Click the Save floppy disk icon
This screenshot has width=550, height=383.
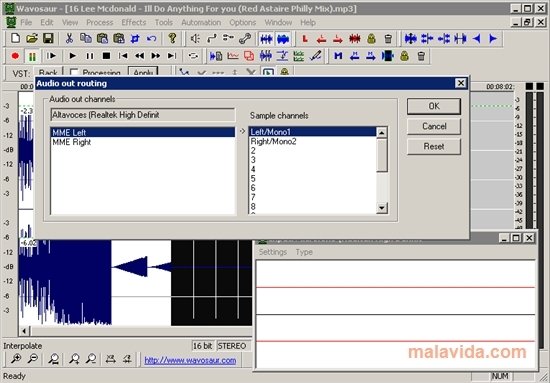pyautogui.click(x=48, y=38)
